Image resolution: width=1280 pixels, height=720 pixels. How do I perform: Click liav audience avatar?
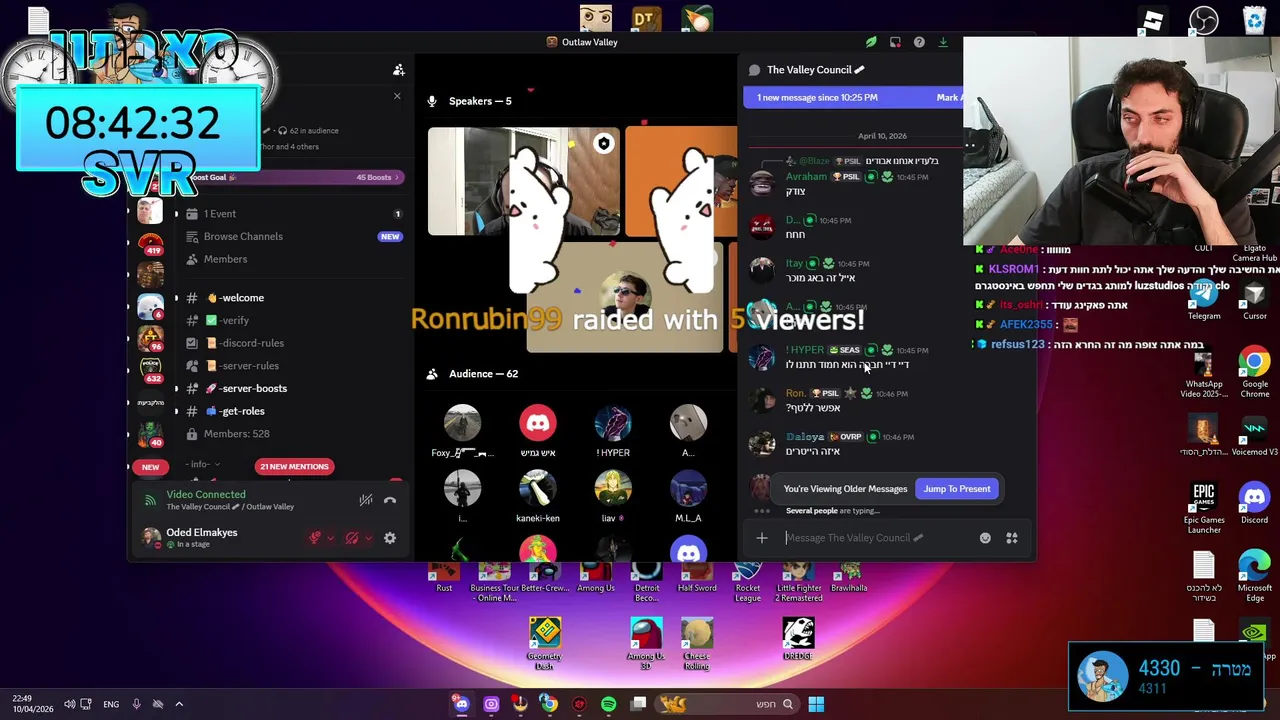point(613,489)
